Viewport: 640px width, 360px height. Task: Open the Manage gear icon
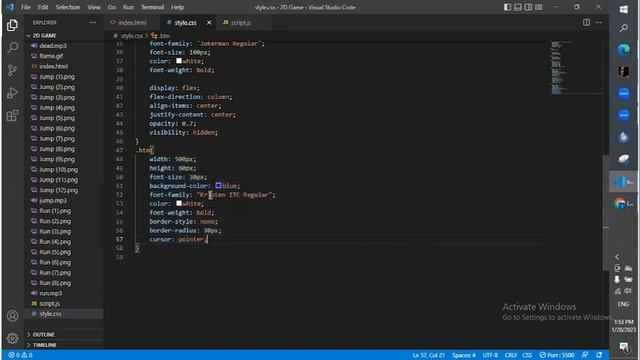click(12, 338)
